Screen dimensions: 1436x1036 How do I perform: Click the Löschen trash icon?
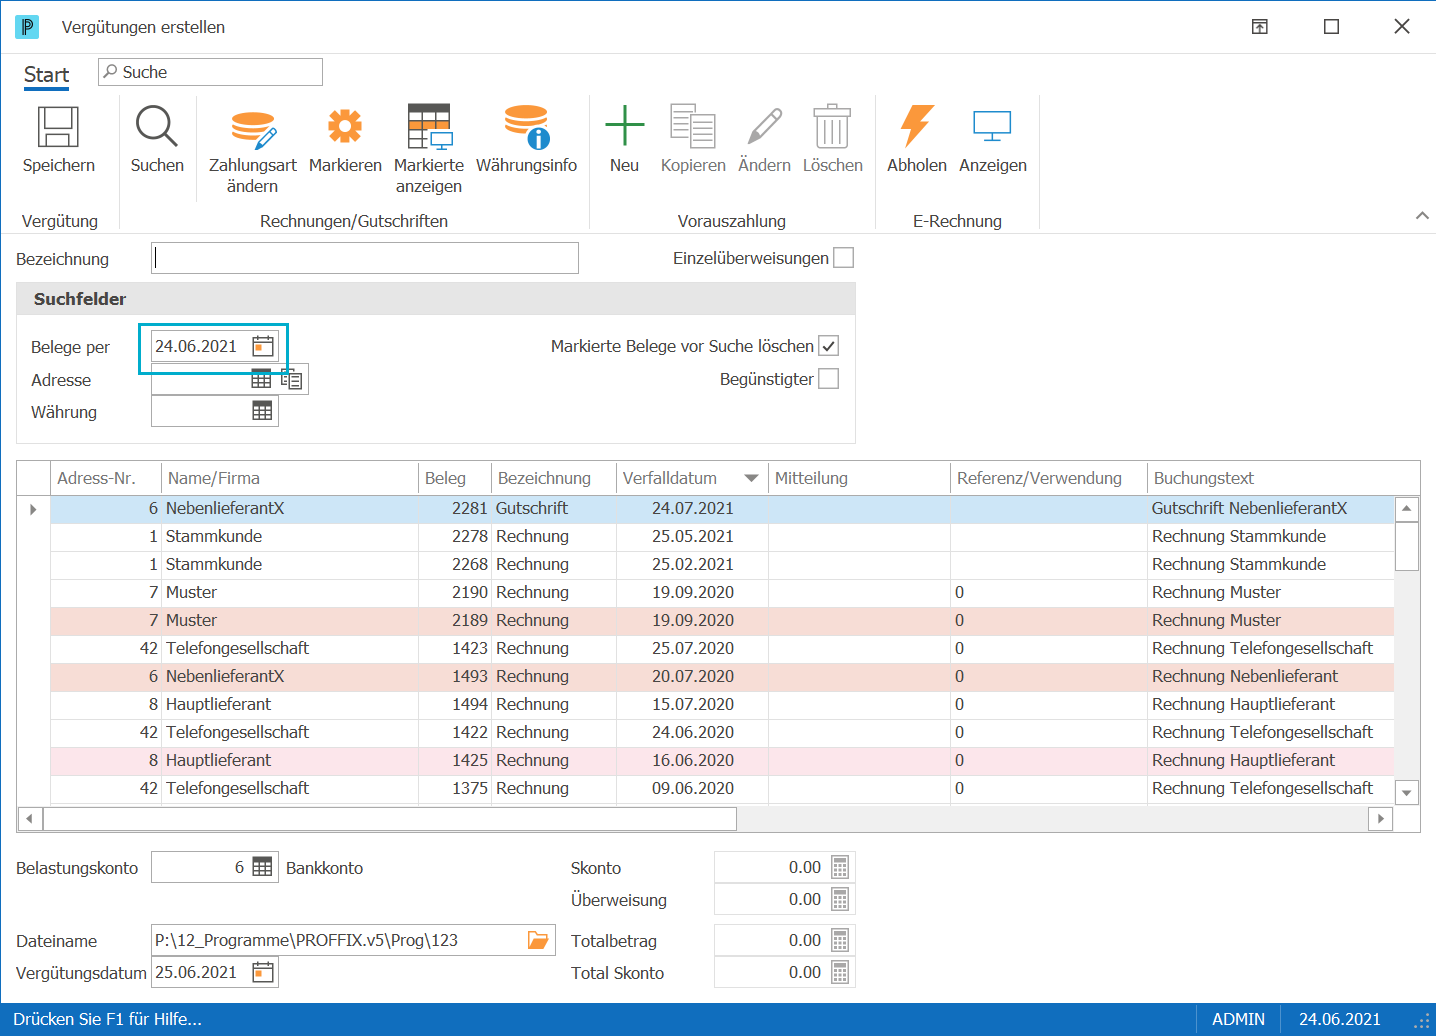pos(832,127)
